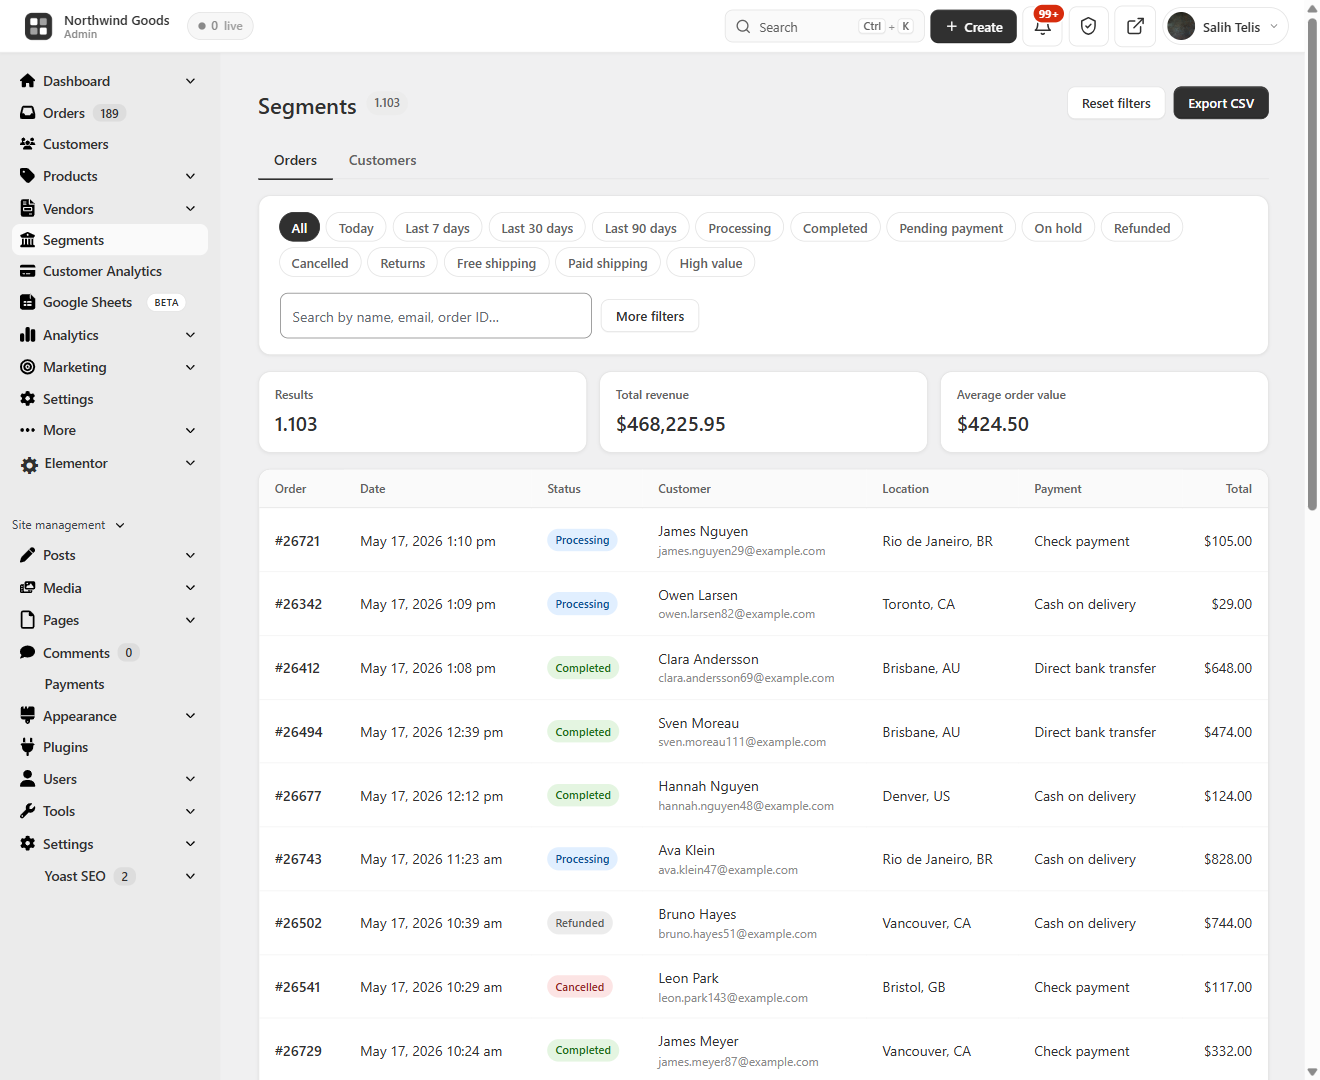The width and height of the screenshot is (1320, 1080).
Task: Expand the Products menu chevron
Action: click(x=190, y=176)
